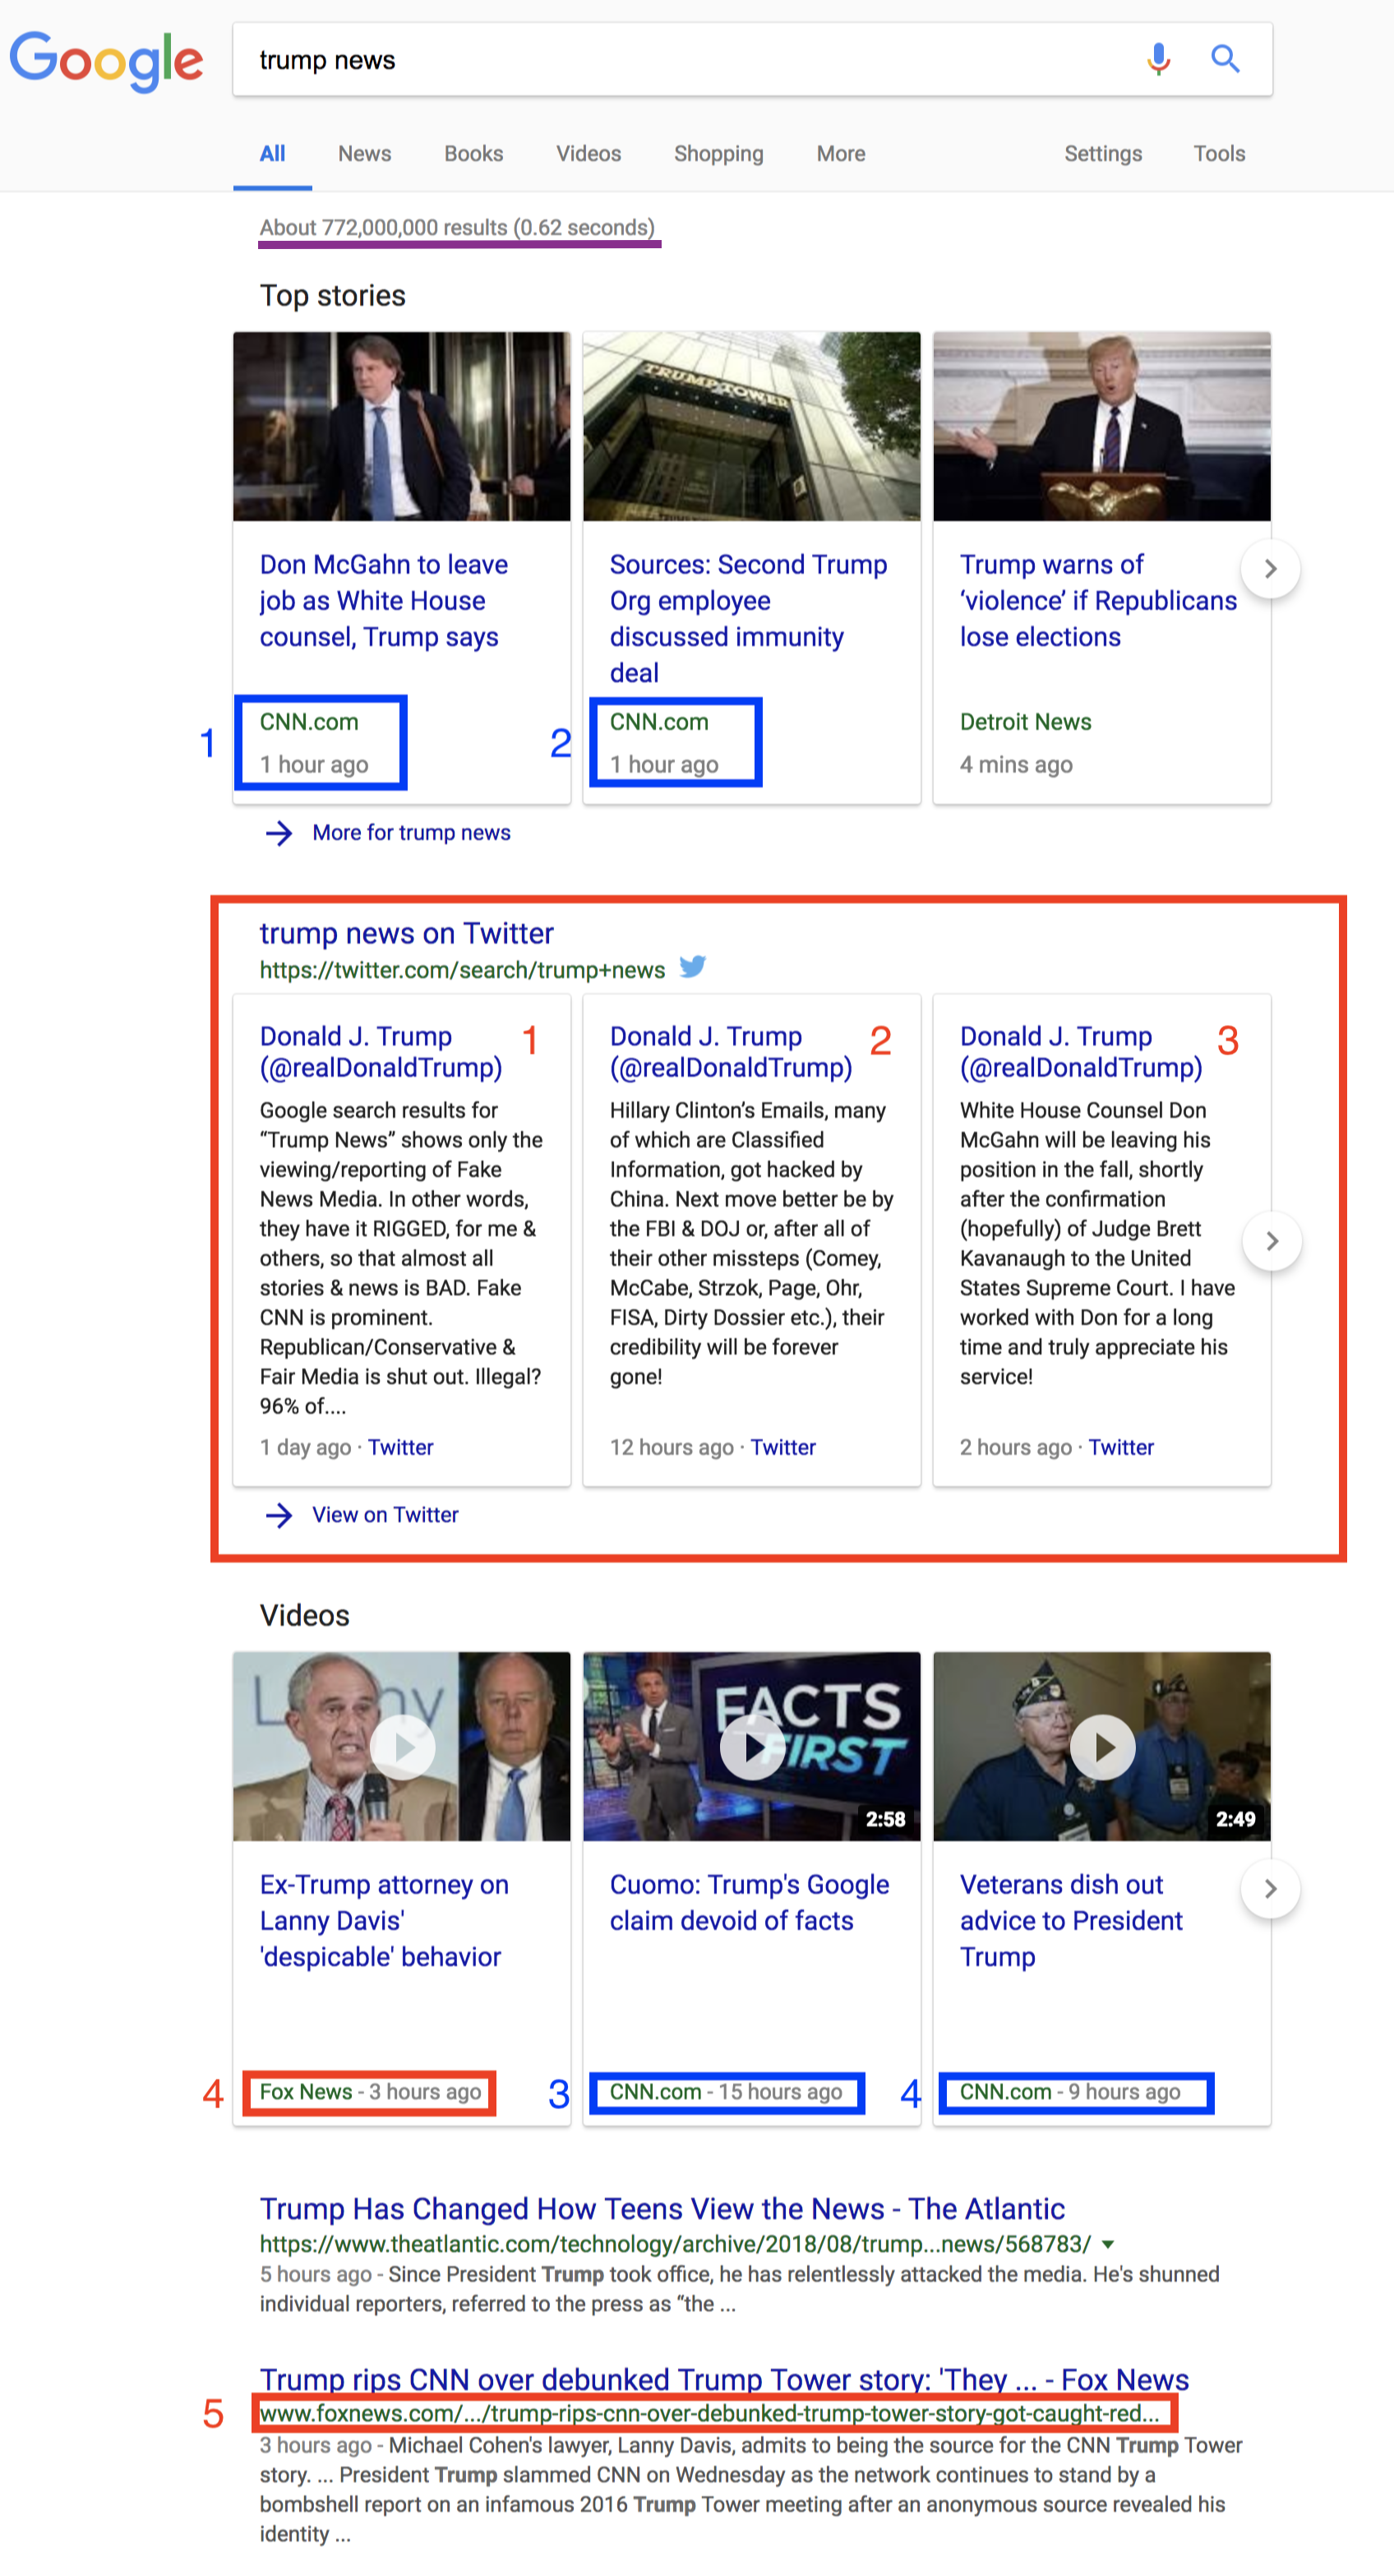Open The Atlantic teens news result title

[662, 2209]
